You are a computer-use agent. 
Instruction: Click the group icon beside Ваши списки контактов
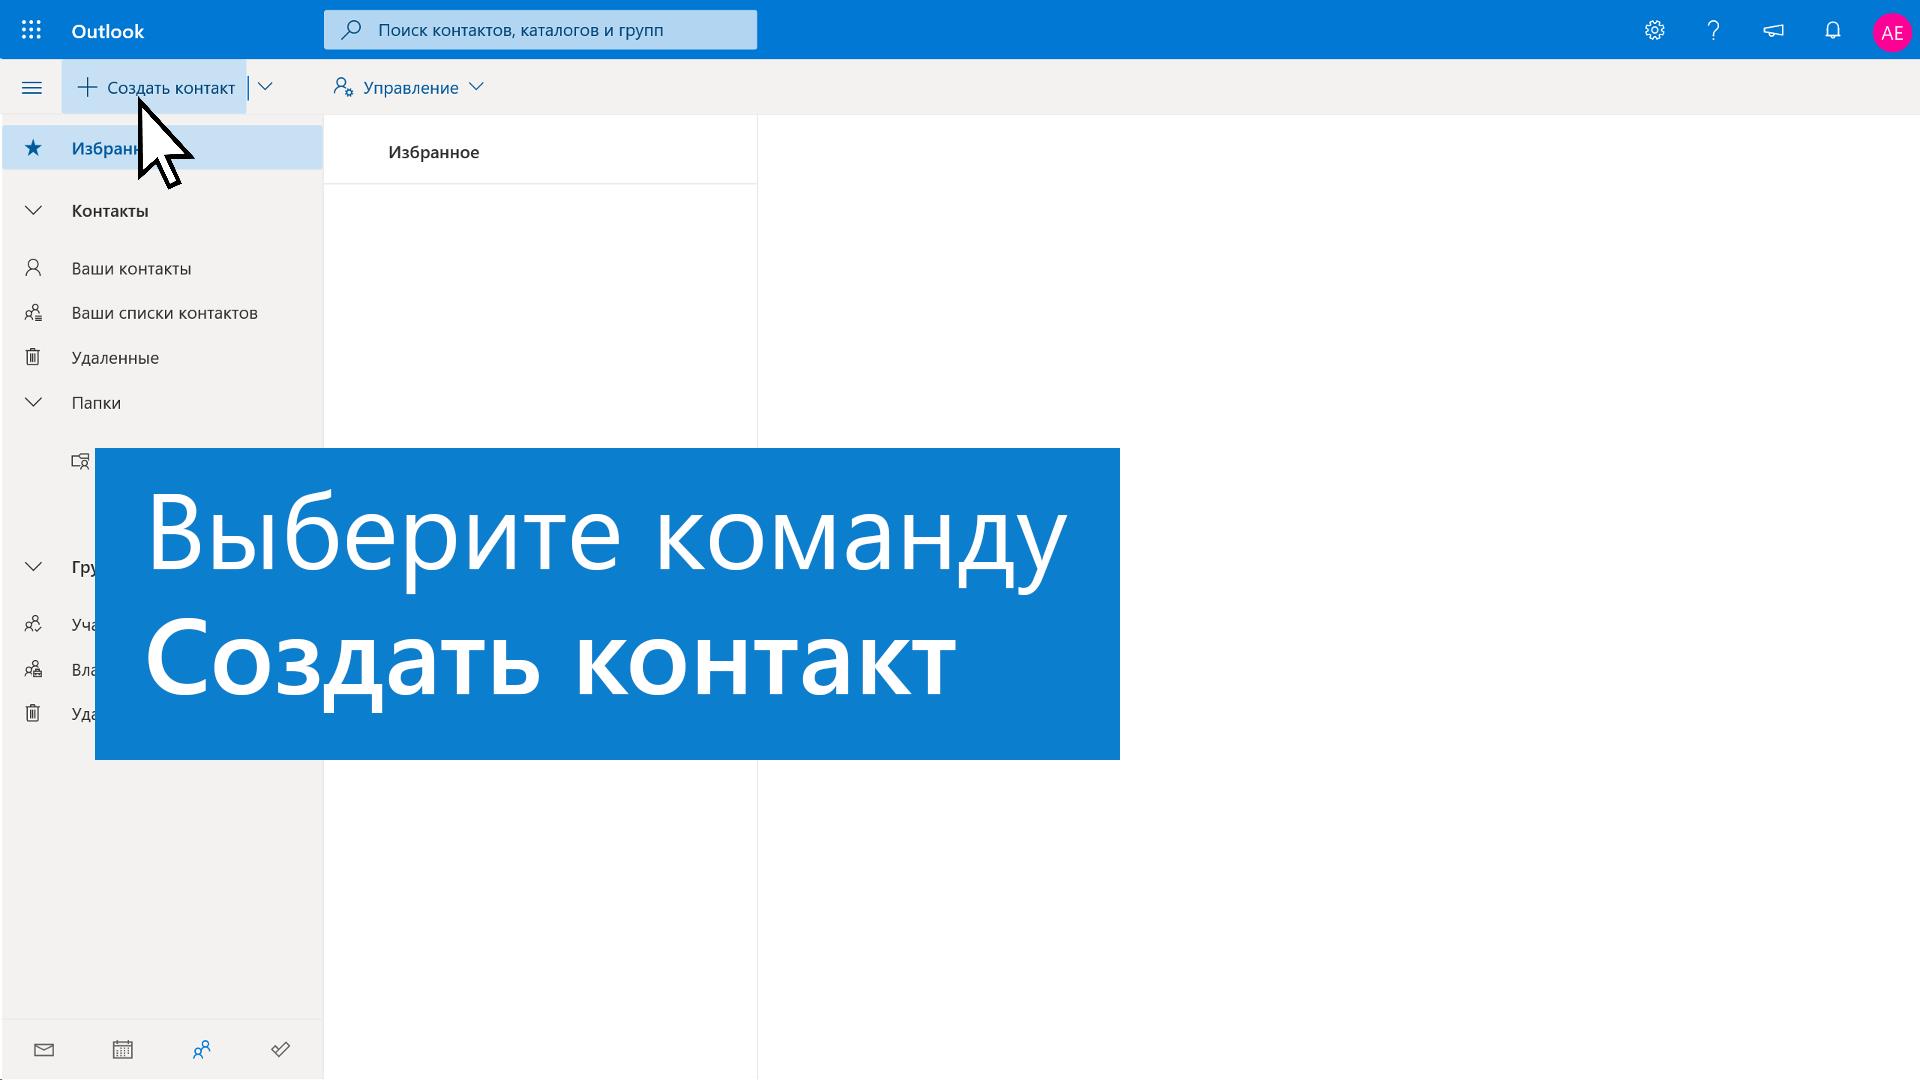point(33,313)
